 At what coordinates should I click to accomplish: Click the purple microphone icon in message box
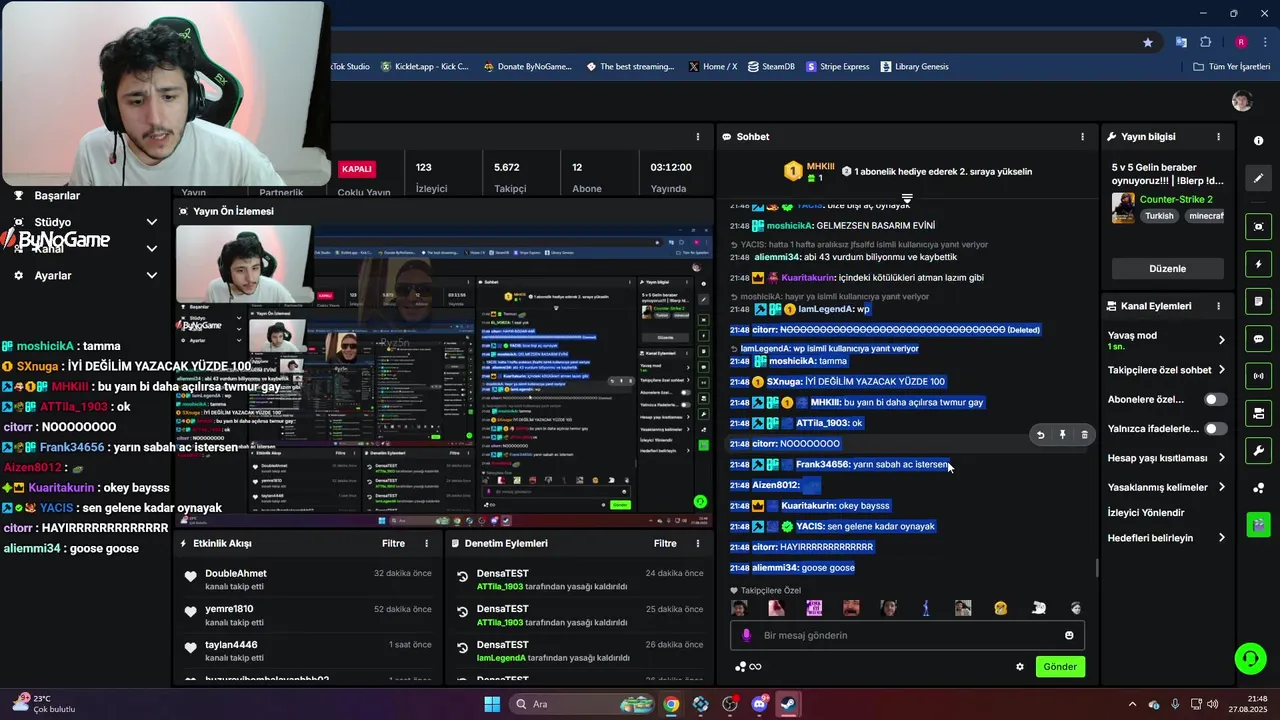click(746, 635)
